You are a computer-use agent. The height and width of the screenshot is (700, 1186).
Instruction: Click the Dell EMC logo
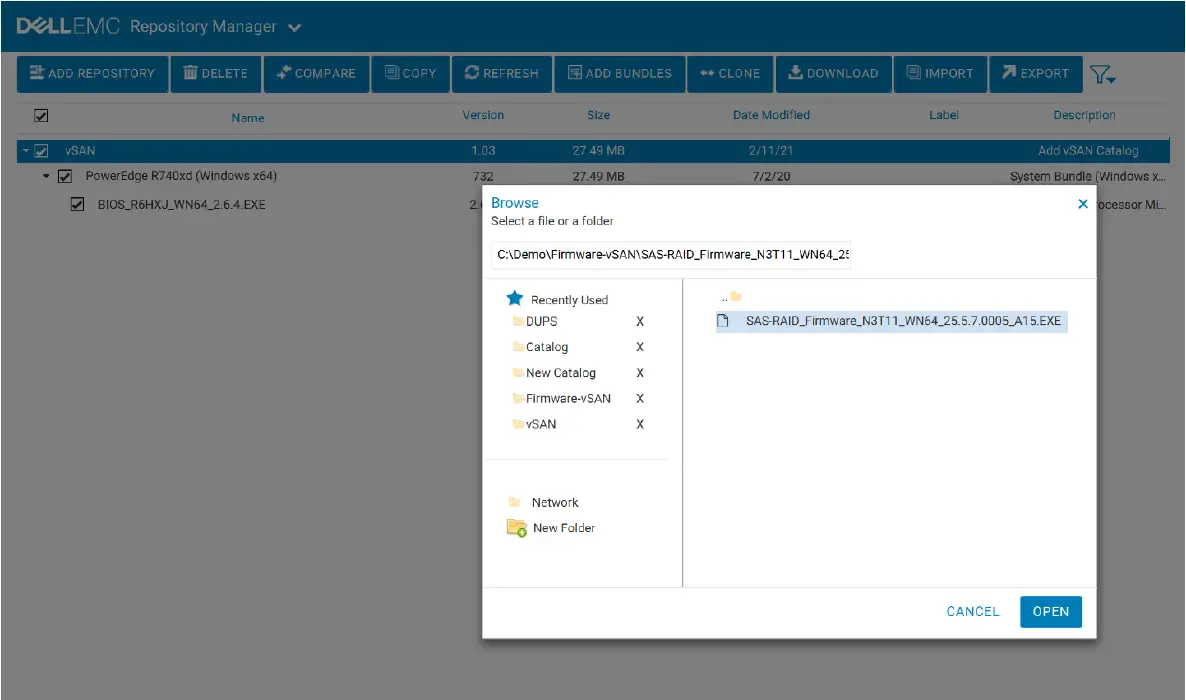tap(67, 26)
